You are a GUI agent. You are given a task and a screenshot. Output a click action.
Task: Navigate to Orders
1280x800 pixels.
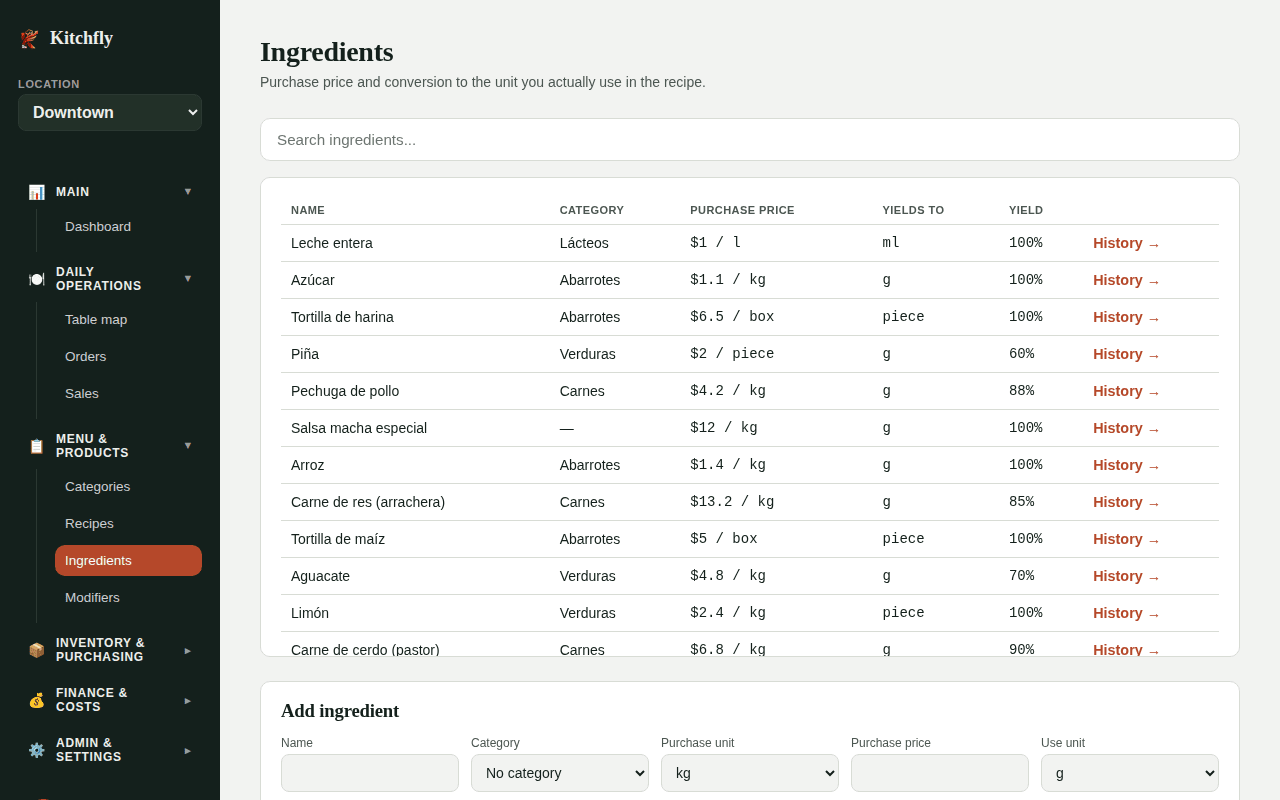click(x=128, y=357)
